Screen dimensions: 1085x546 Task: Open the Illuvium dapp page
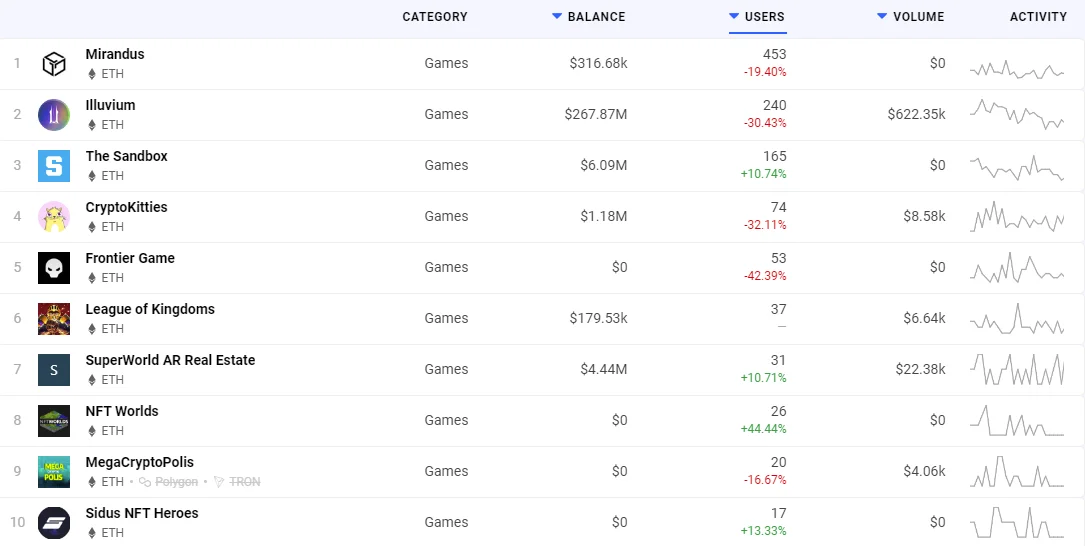tap(110, 105)
